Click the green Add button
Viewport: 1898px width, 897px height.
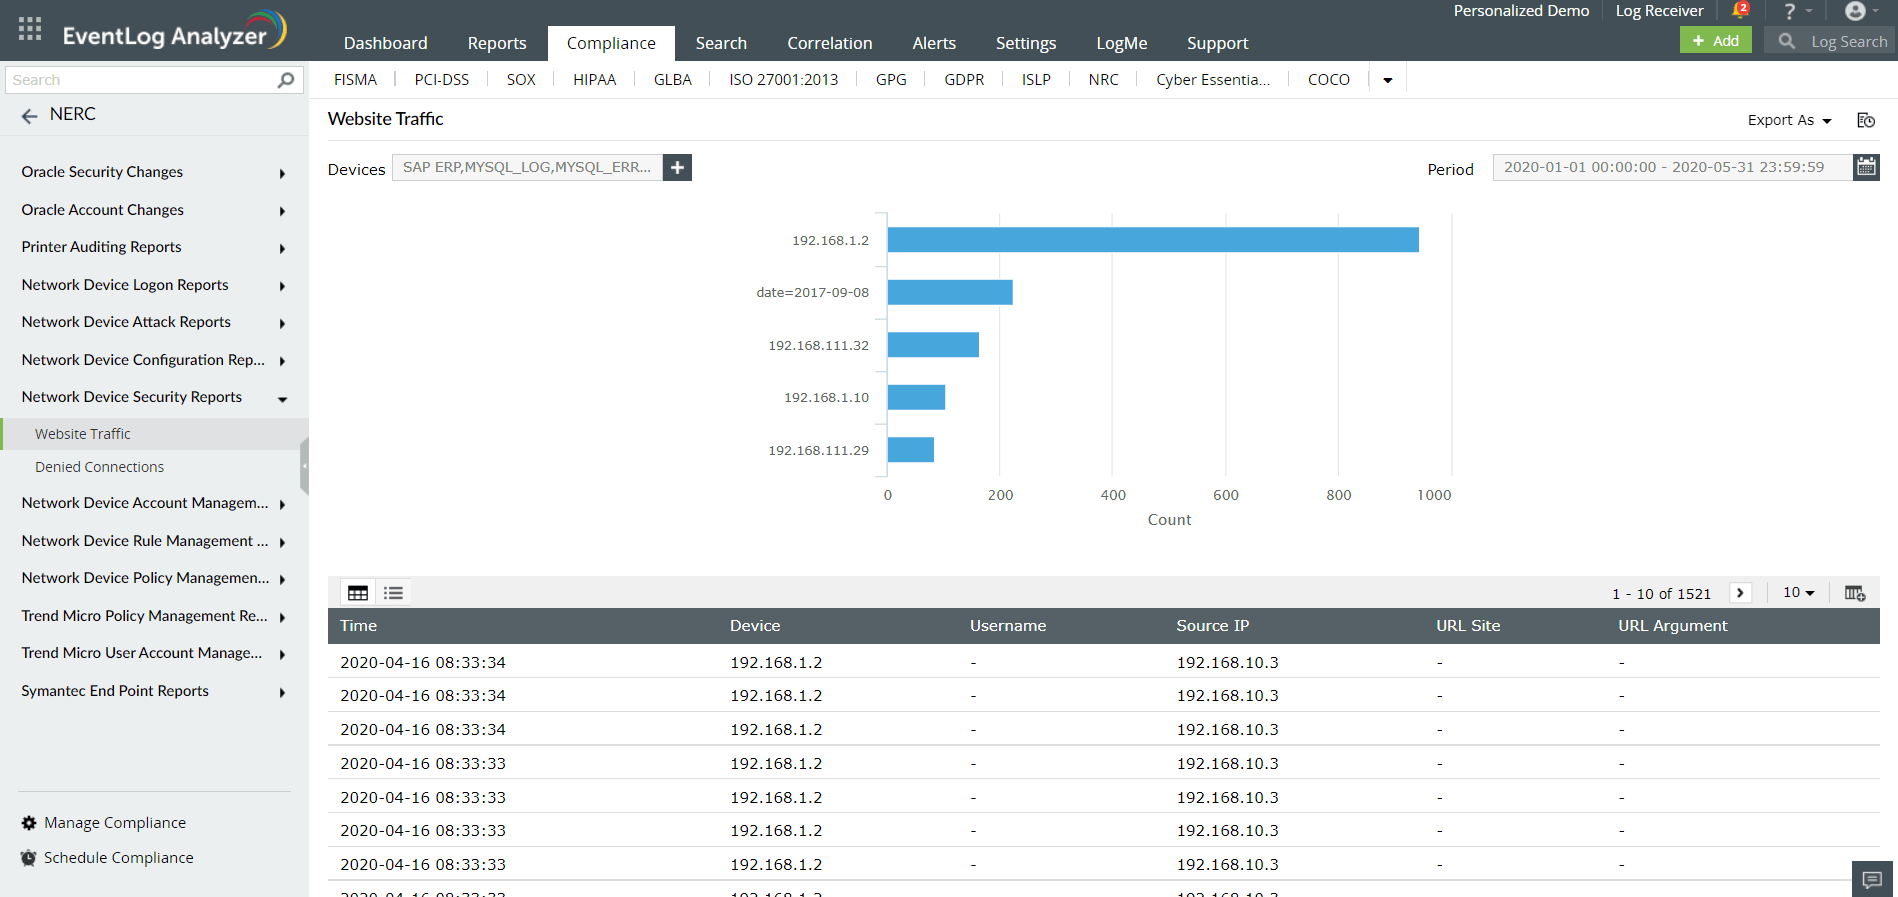(1715, 41)
